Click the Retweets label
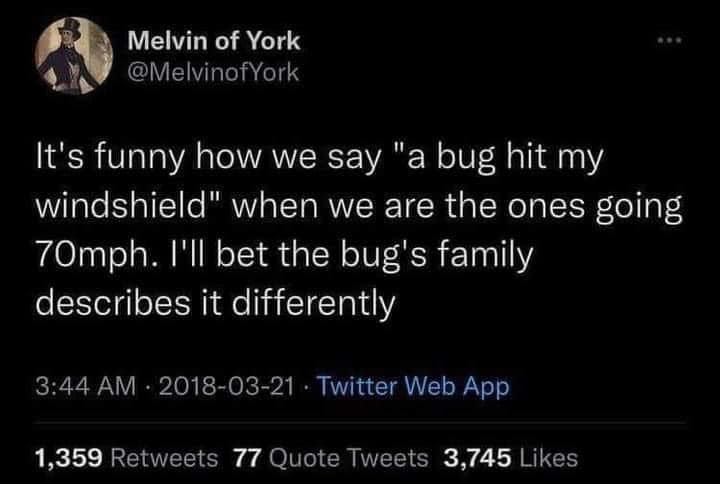 [164, 458]
